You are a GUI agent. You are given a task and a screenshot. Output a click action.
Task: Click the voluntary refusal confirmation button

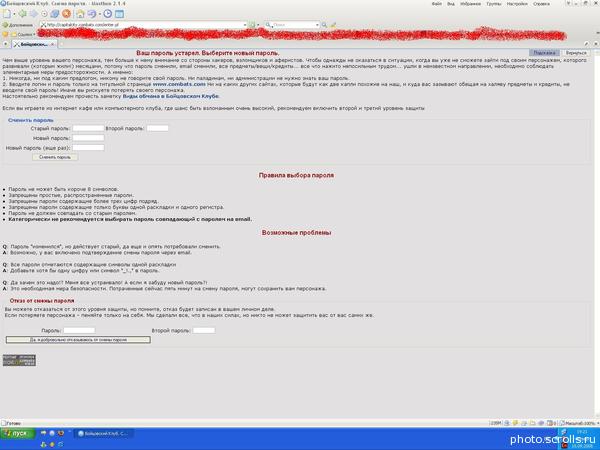(78, 340)
